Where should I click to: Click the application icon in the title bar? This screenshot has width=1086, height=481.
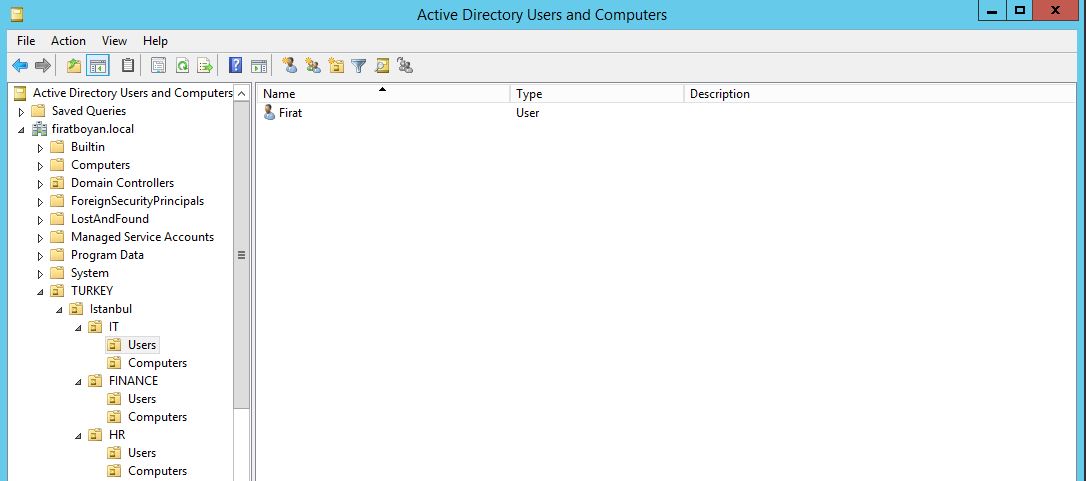(17, 14)
